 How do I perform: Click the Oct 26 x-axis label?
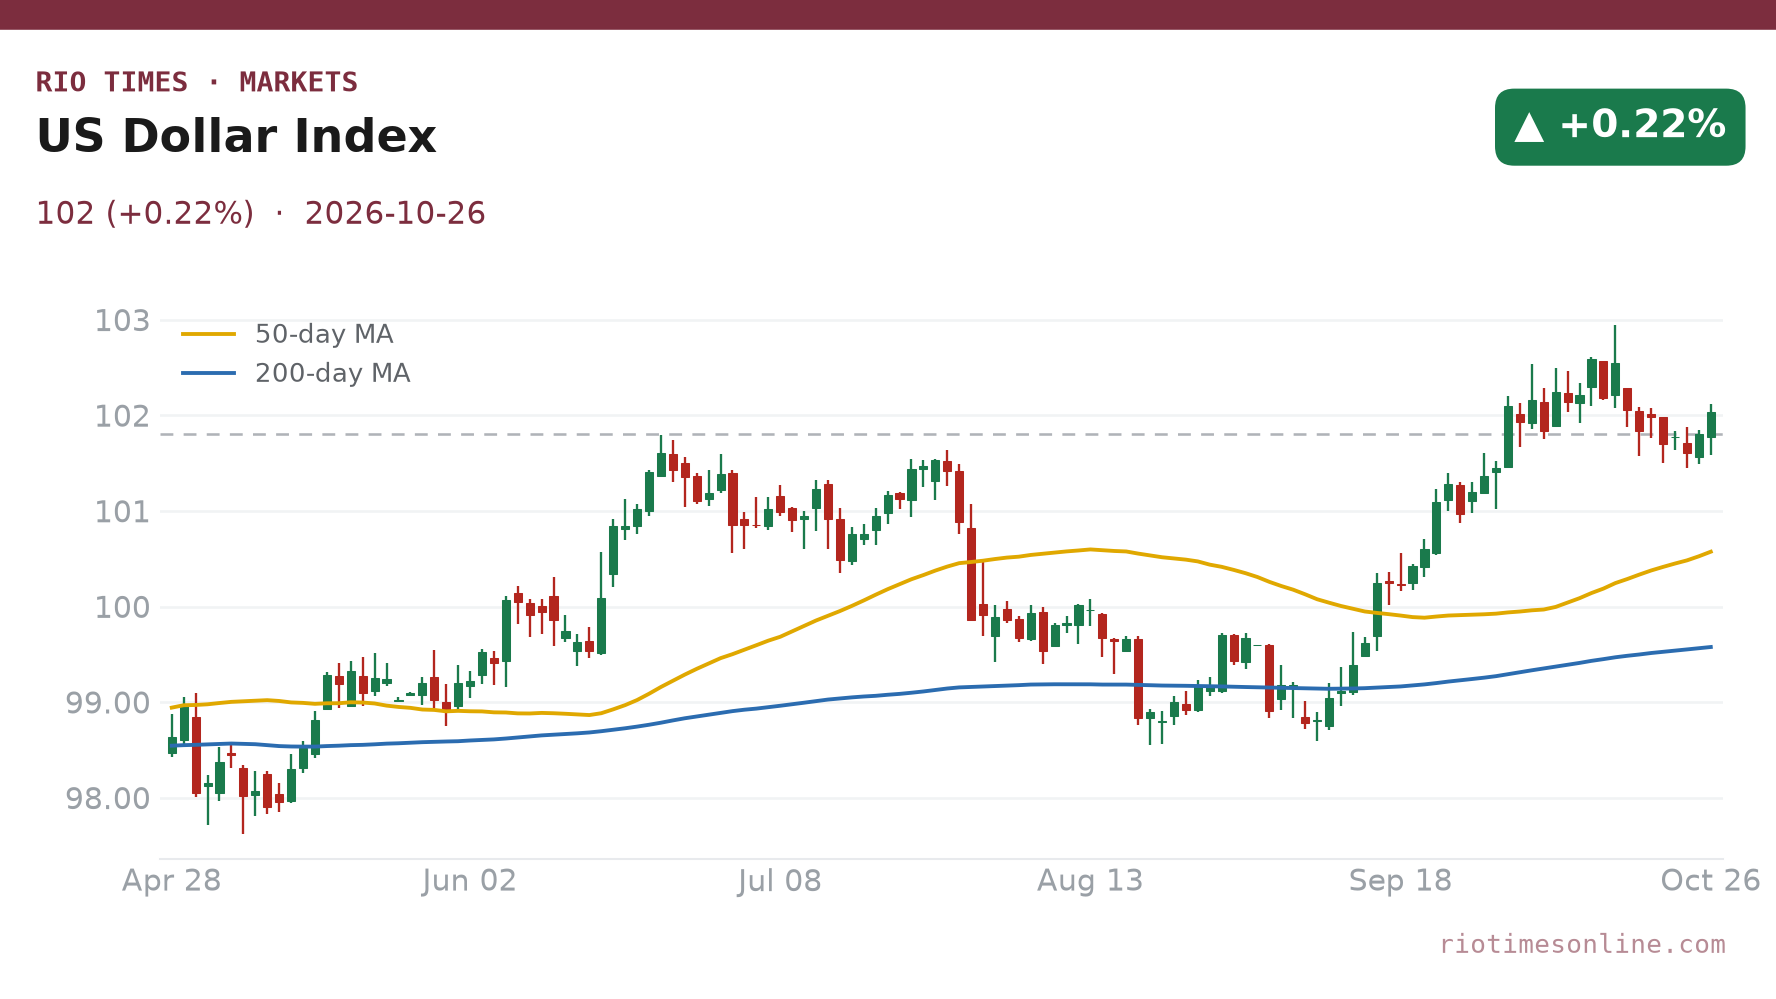click(x=1710, y=881)
